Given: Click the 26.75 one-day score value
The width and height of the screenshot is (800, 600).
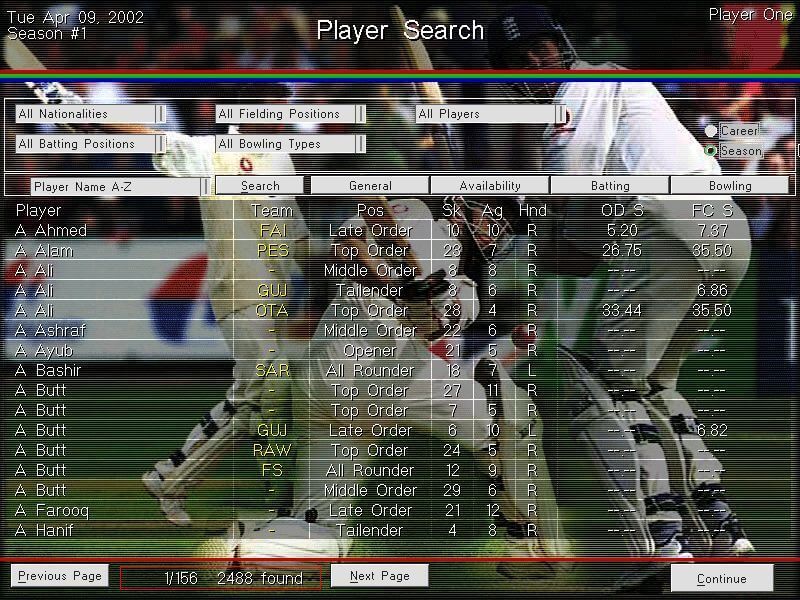Looking at the screenshot, I should coord(622,251).
